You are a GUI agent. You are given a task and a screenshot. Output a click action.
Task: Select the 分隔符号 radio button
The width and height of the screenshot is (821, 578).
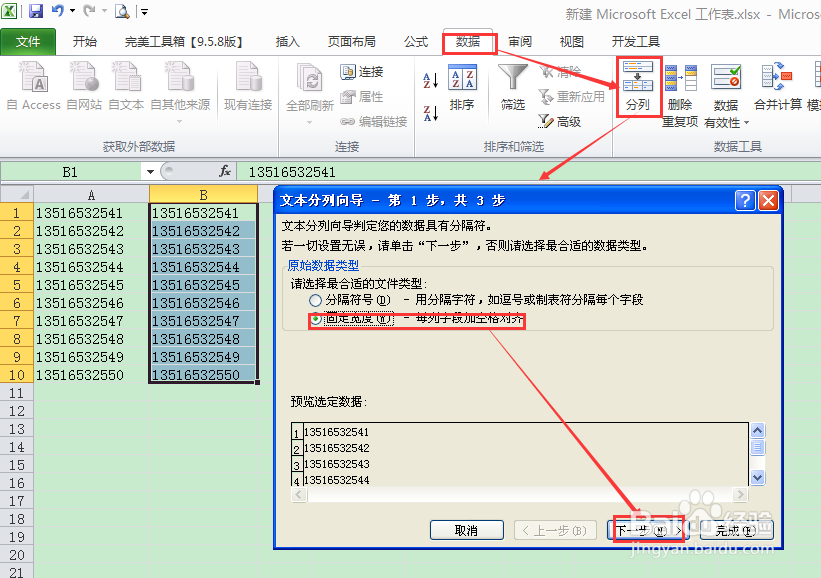[316, 300]
